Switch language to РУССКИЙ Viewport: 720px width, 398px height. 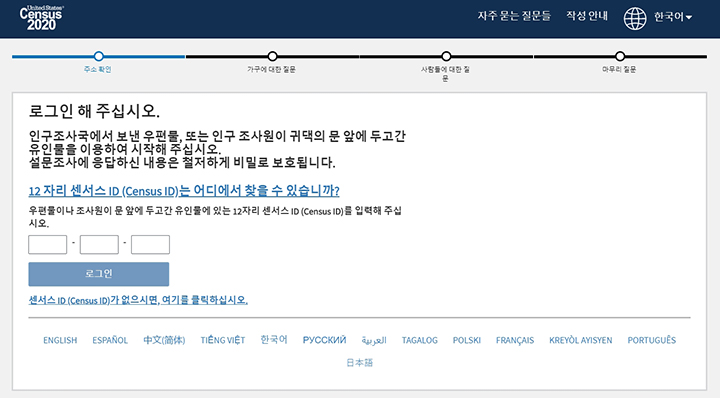(324, 340)
